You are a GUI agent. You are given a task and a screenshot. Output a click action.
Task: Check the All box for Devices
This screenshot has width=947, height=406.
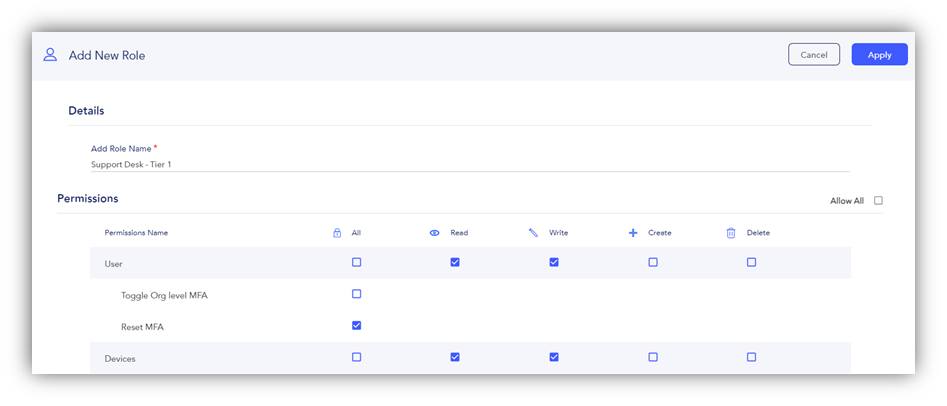[356, 357]
